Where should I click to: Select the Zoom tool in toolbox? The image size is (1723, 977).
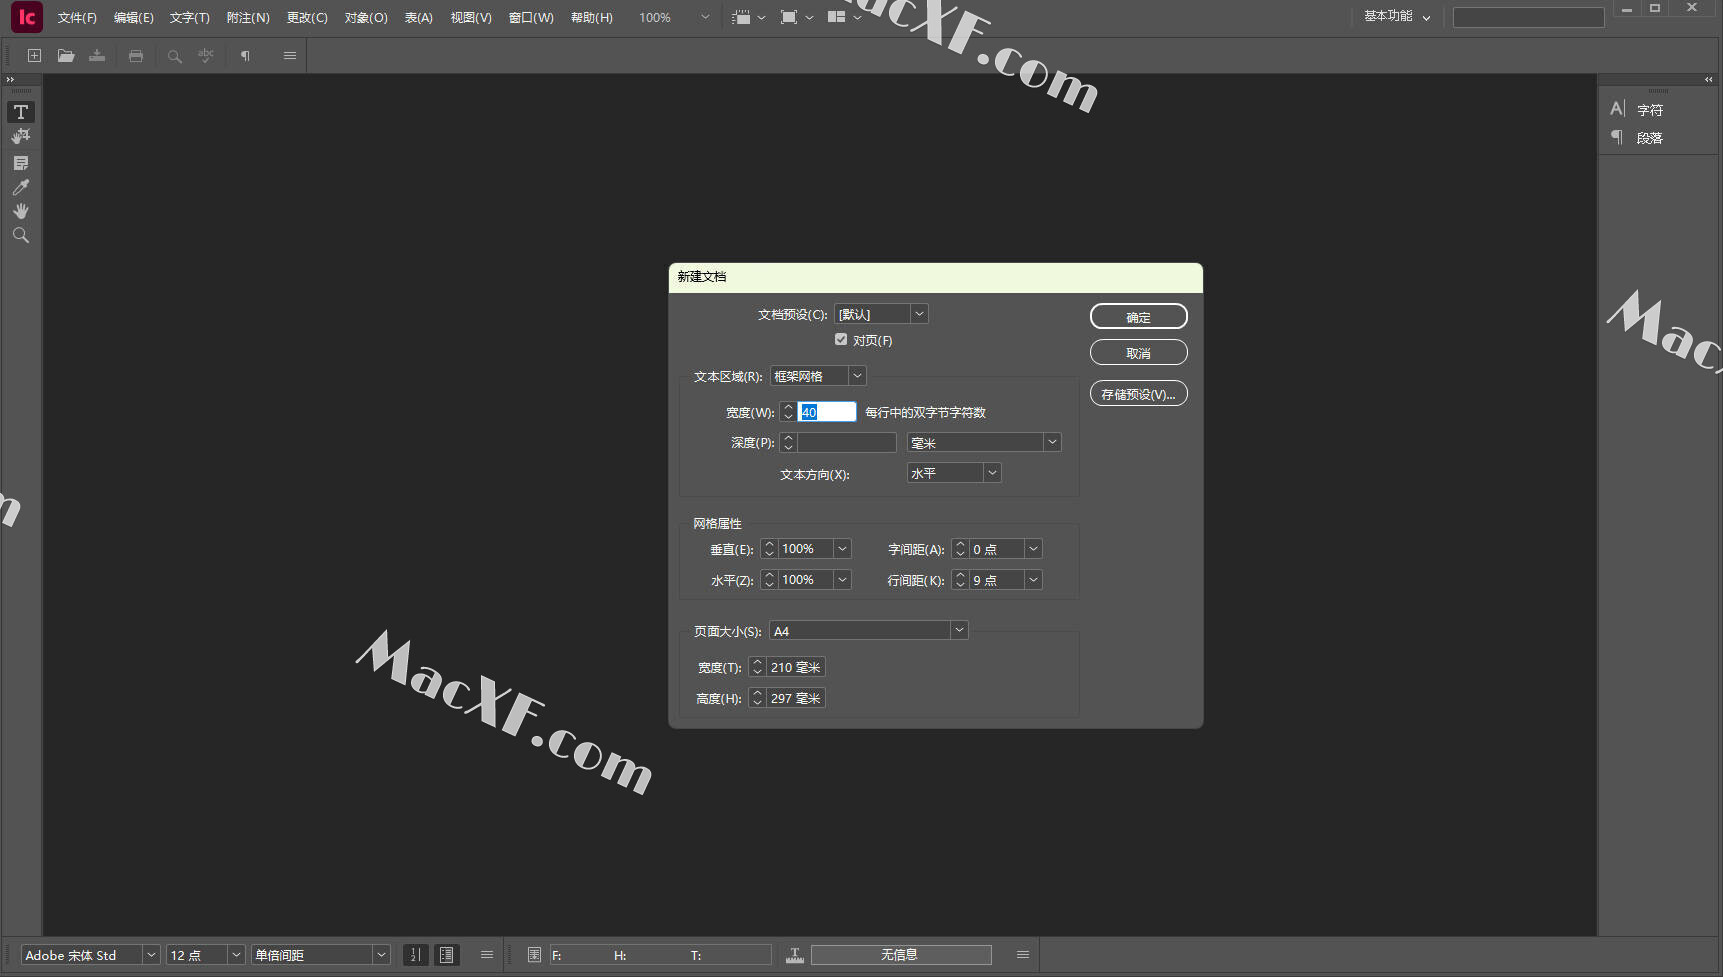(x=21, y=236)
